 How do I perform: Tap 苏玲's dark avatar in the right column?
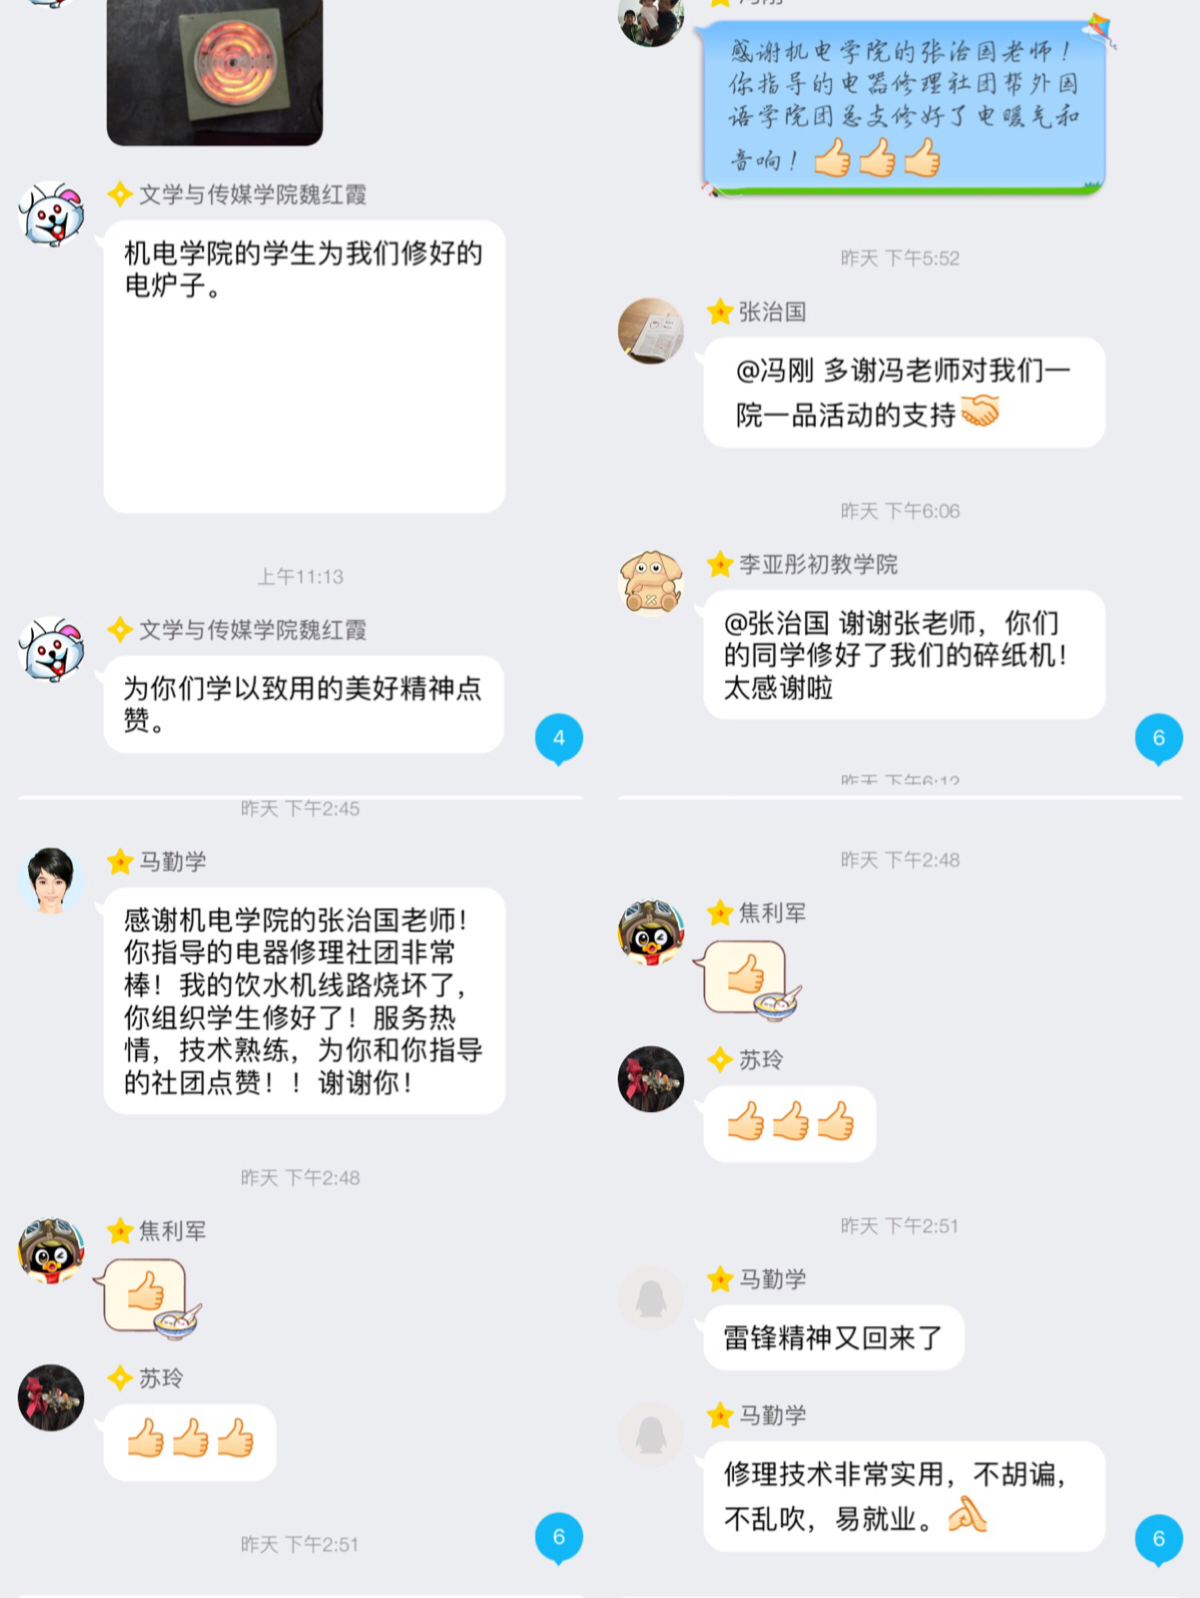(x=651, y=1079)
